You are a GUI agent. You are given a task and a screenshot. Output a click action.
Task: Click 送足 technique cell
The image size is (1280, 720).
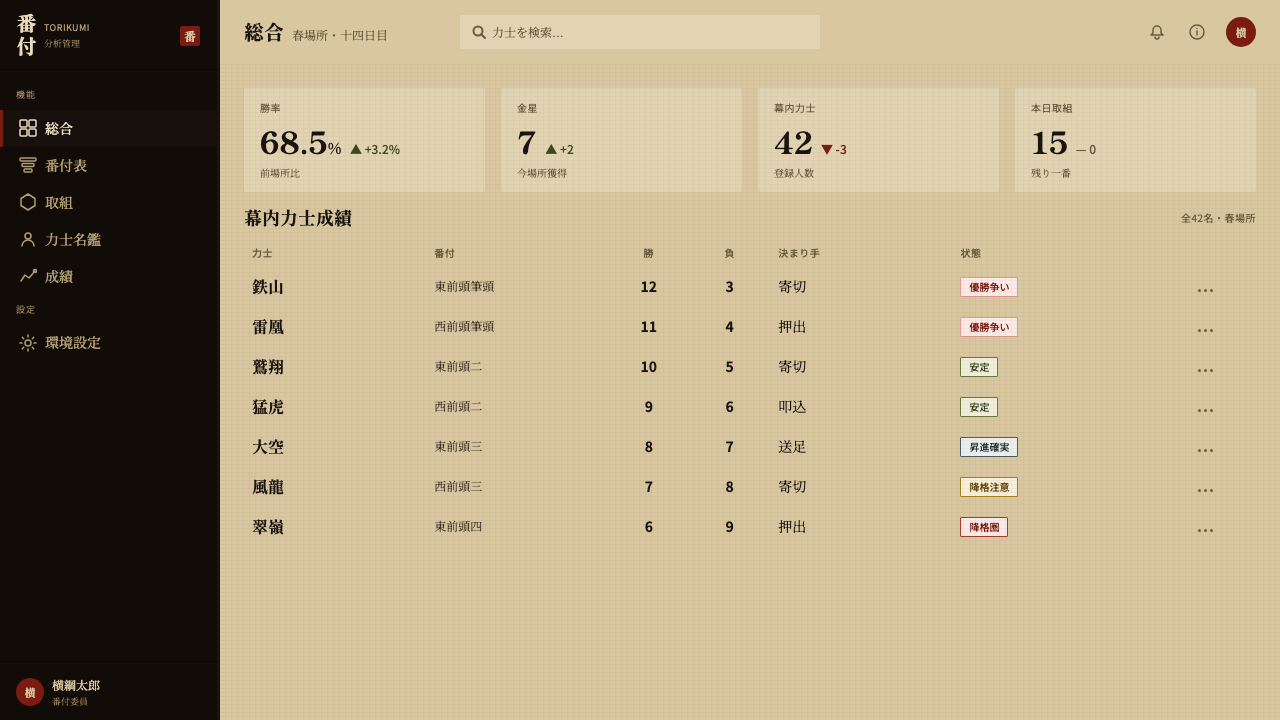point(792,447)
